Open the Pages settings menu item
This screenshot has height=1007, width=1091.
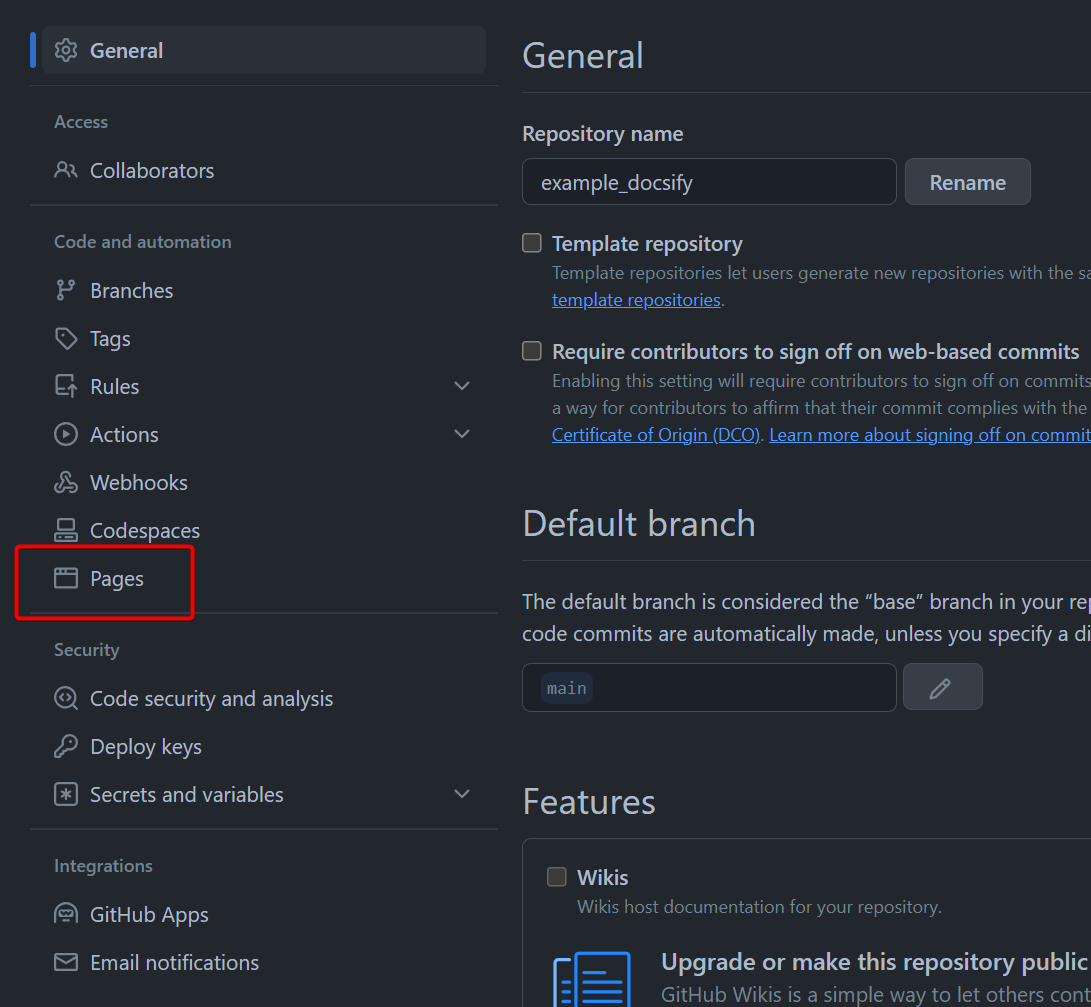pos(117,578)
